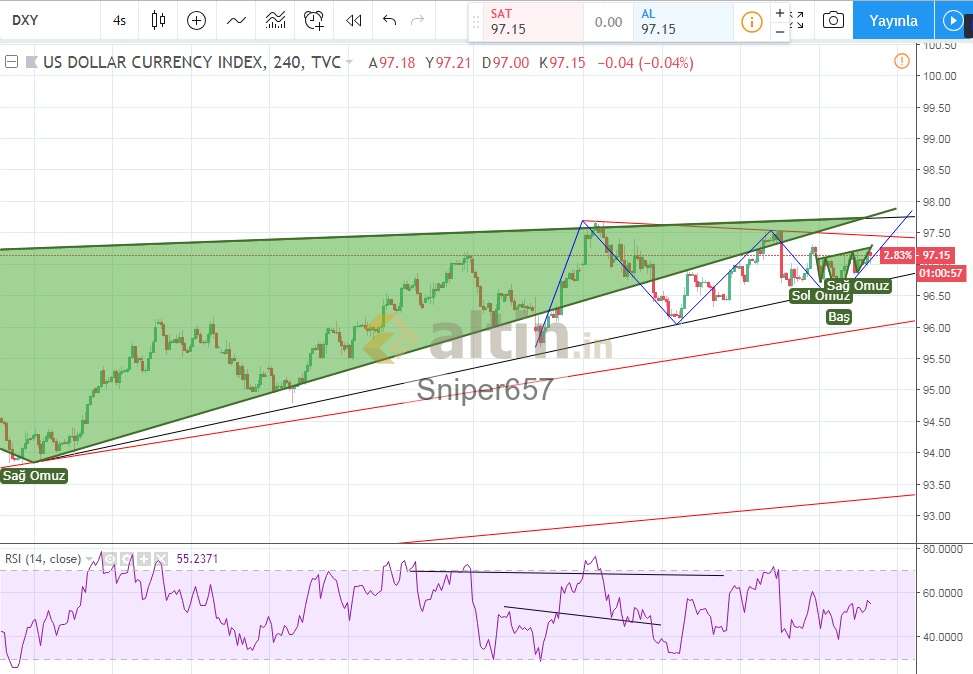Hide the RSI indicator using the eye icon

[x=109, y=559]
